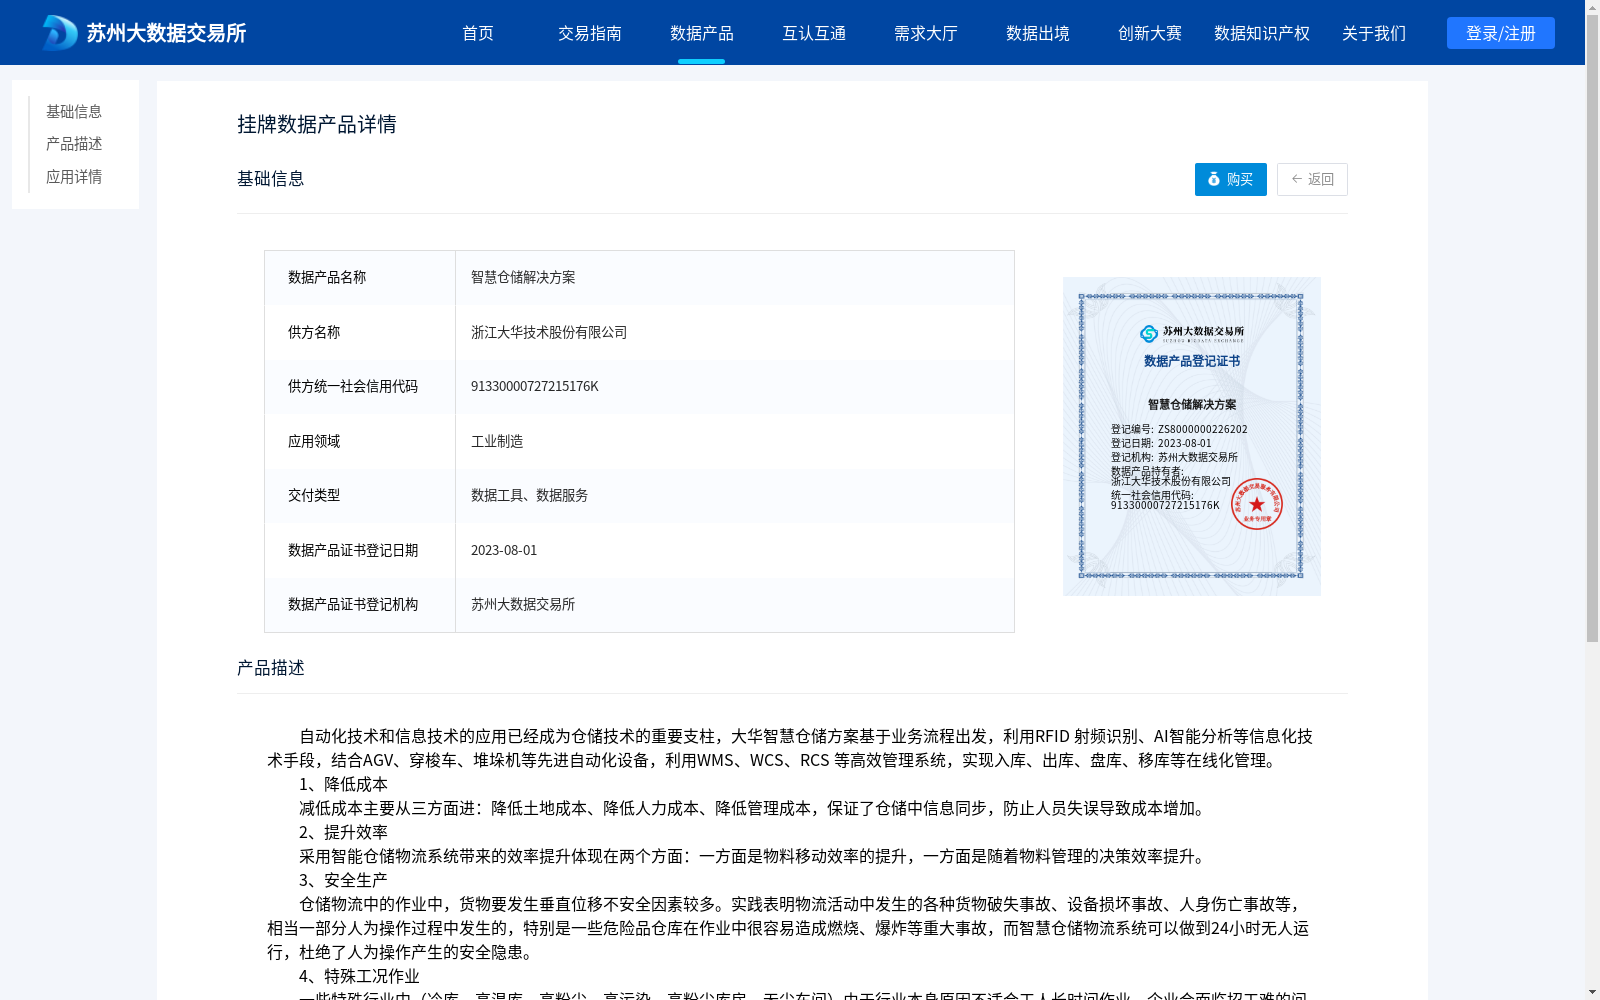Viewport: 1600px width, 1000px height.
Task: Open the 数据出境 nav item
Action: [x=1038, y=33]
